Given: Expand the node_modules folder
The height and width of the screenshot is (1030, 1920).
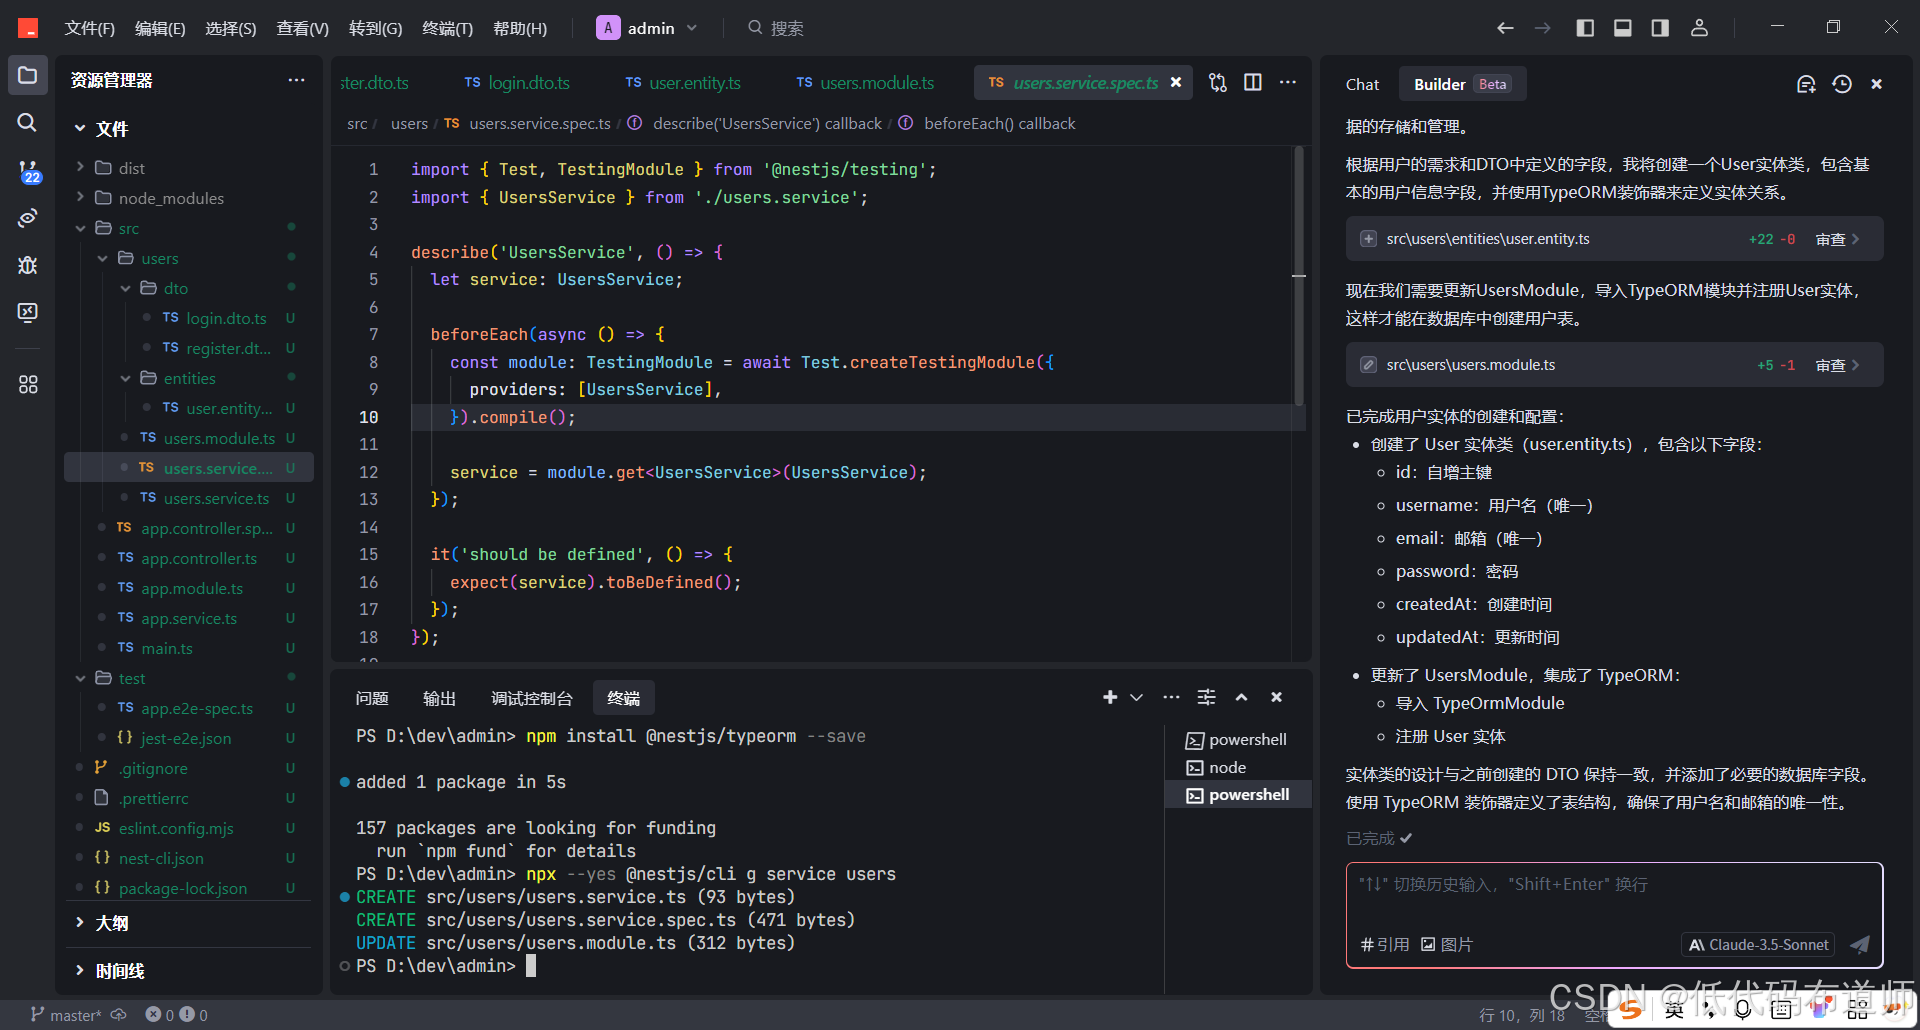Looking at the screenshot, I should [171, 198].
